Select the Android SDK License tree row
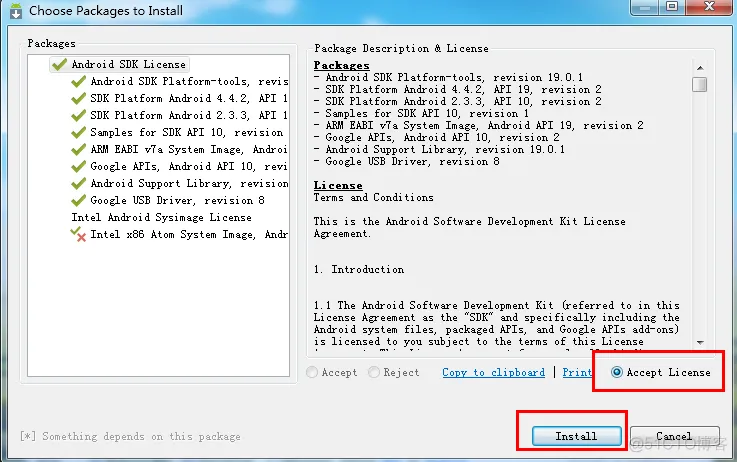Screen dimensions: 737x462 click(x=119, y=64)
